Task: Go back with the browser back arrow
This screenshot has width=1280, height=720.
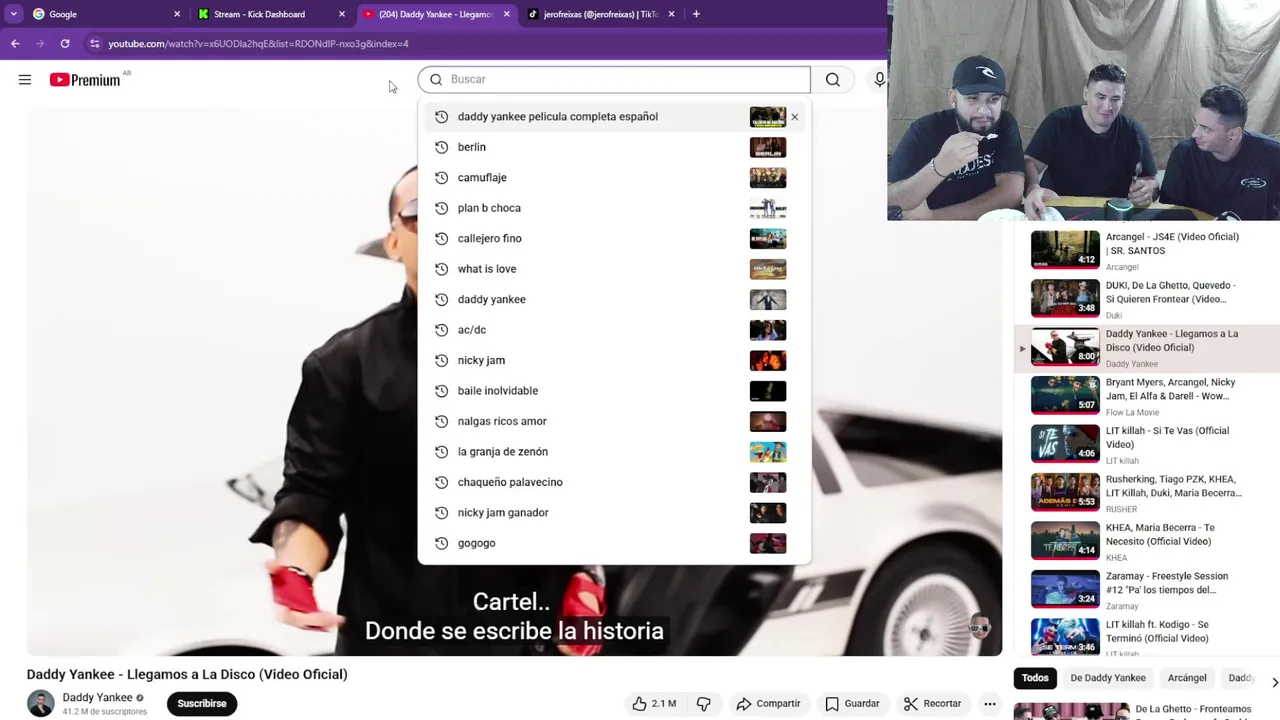Action: point(15,44)
